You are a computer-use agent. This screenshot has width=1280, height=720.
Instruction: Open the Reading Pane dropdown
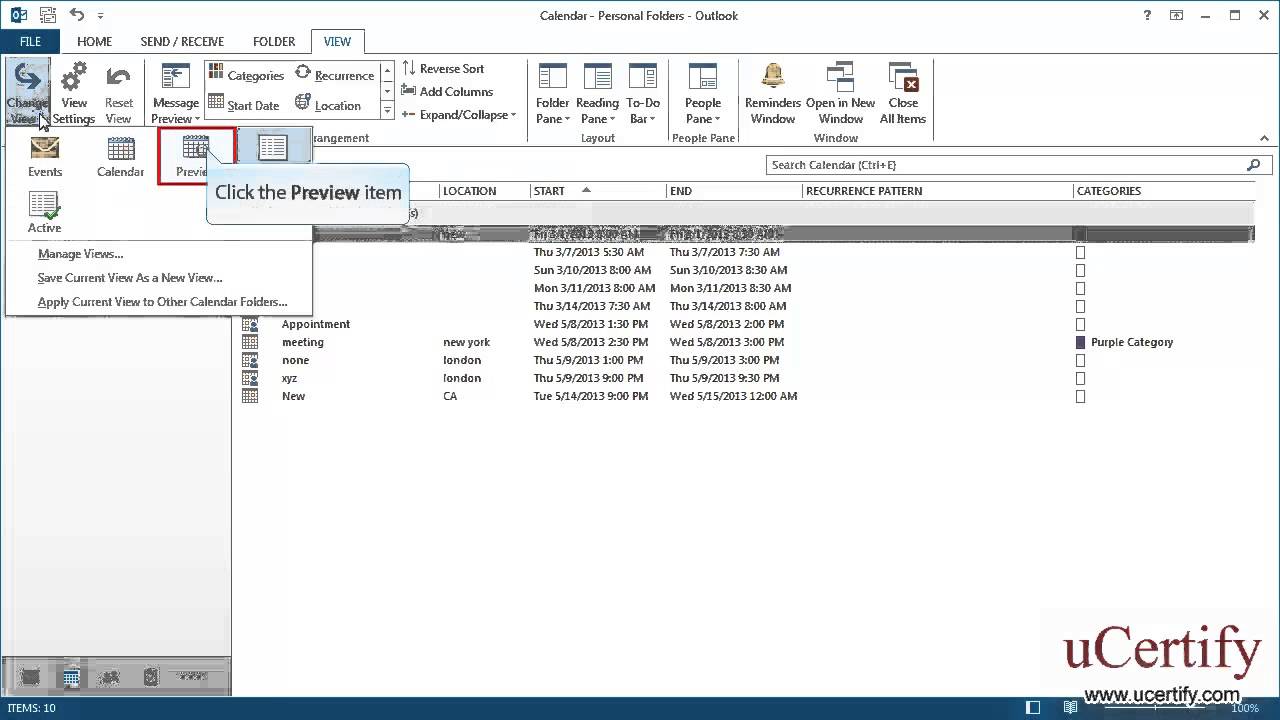tap(597, 93)
